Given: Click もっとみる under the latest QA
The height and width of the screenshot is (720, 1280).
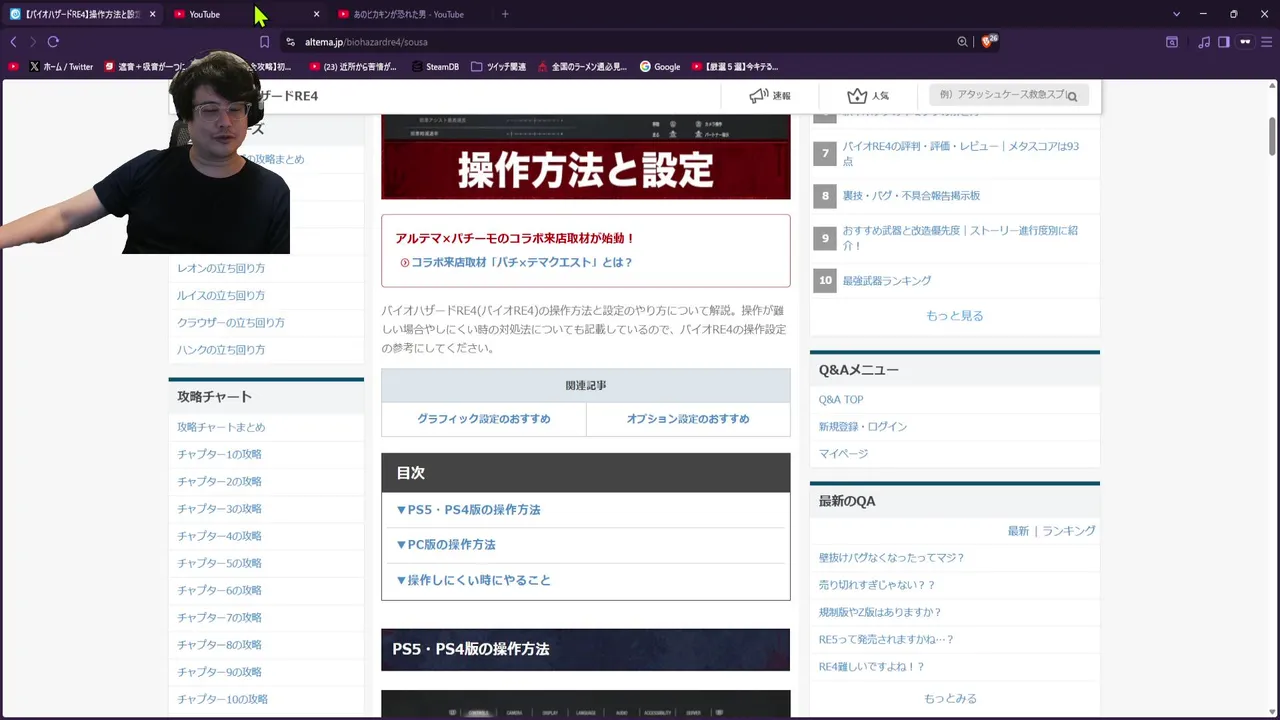Looking at the screenshot, I should (x=951, y=698).
